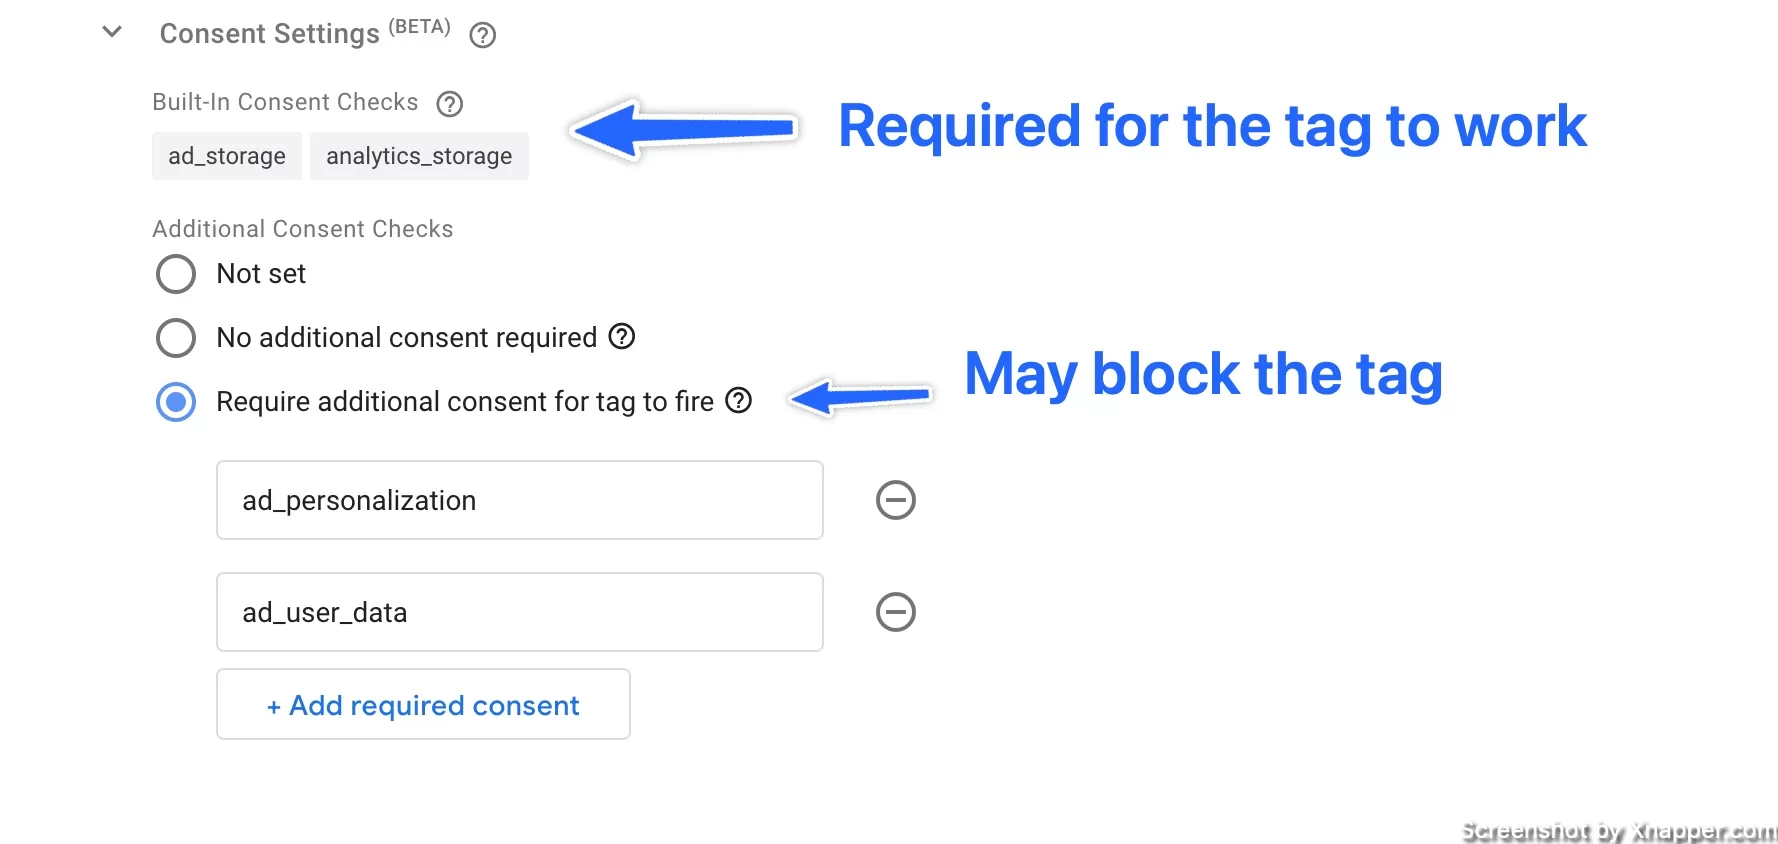The width and height of the screenshot is (1778, 844).
Task: Click the Consent Settings heading text
Action: 269,34
